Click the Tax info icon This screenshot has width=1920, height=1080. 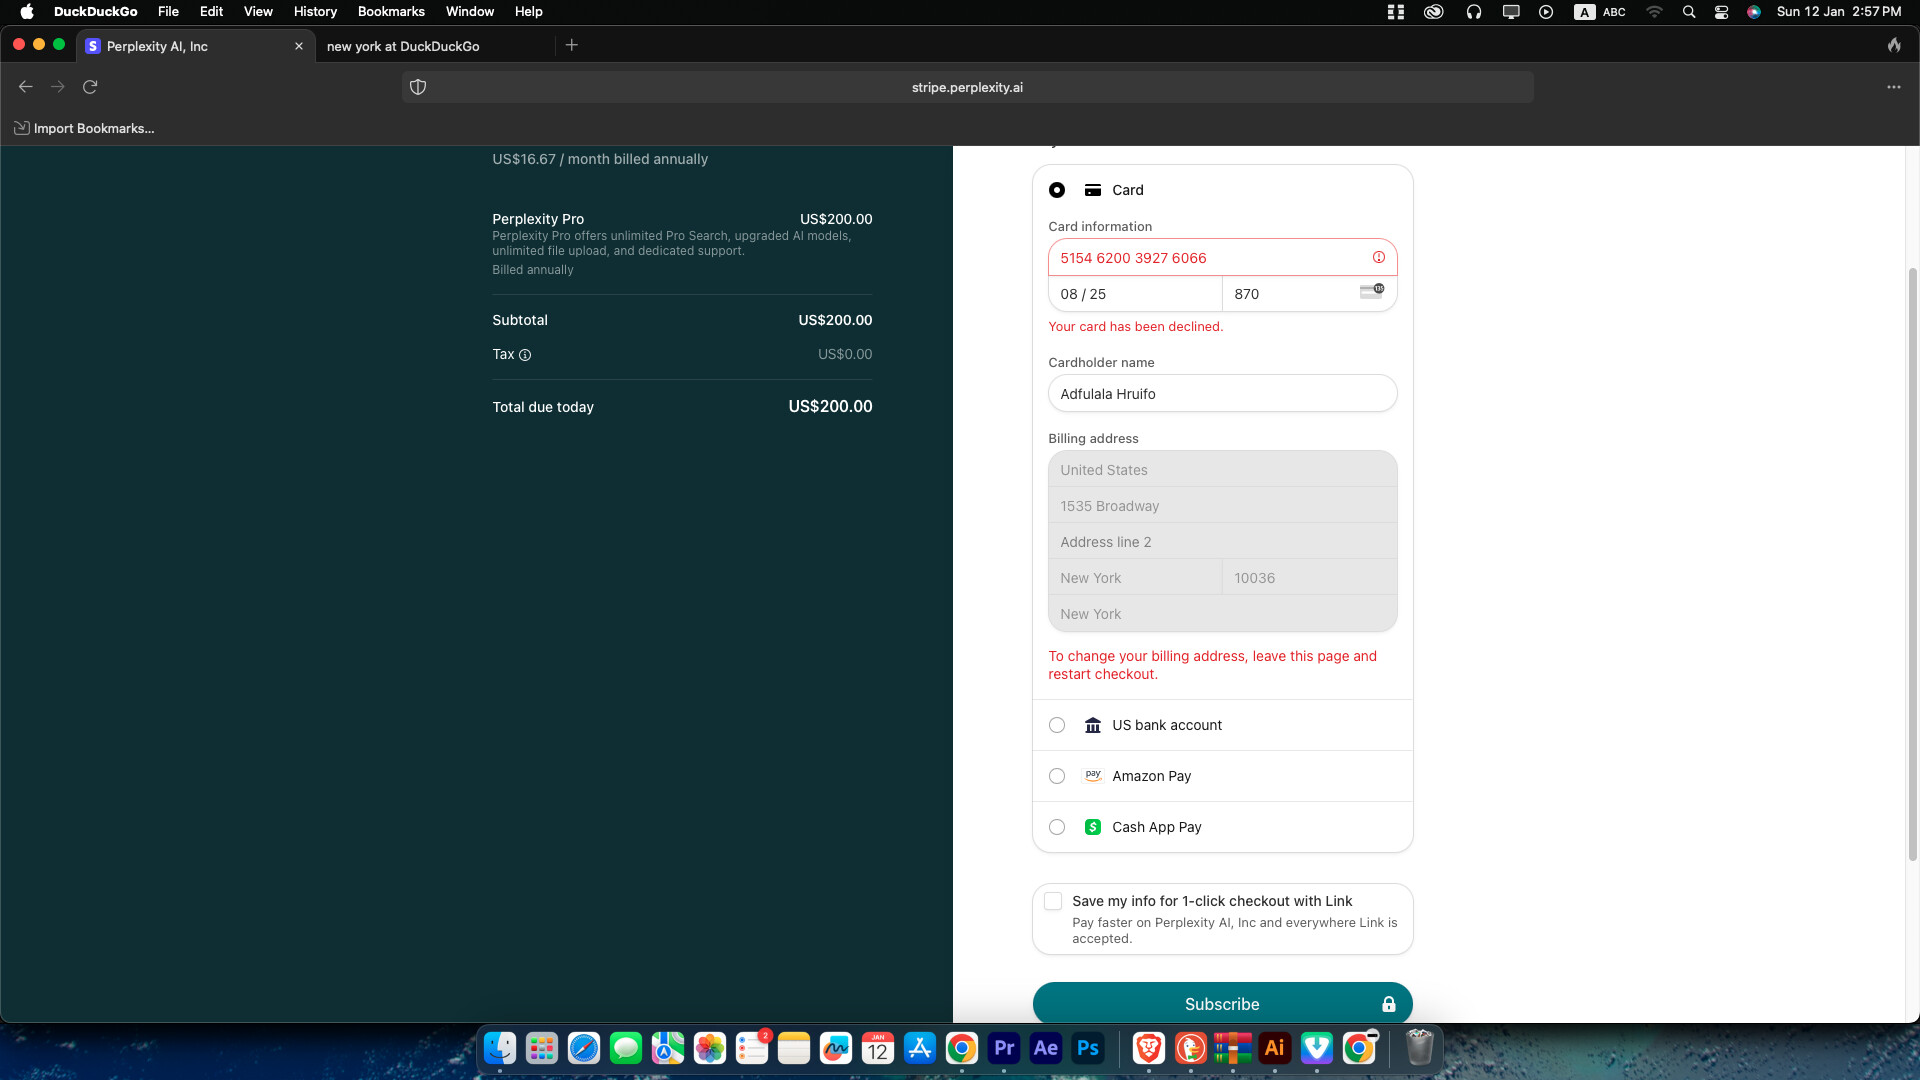(525, 355)
